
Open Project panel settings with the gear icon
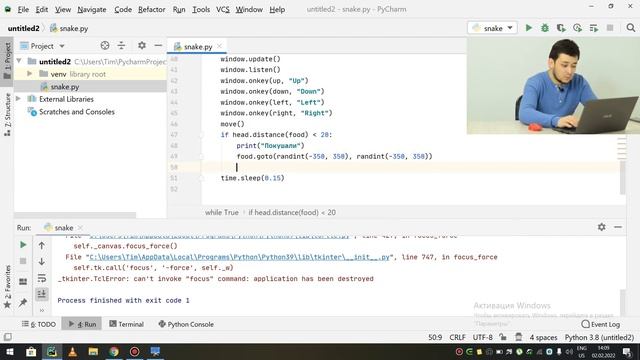point(142,46)
